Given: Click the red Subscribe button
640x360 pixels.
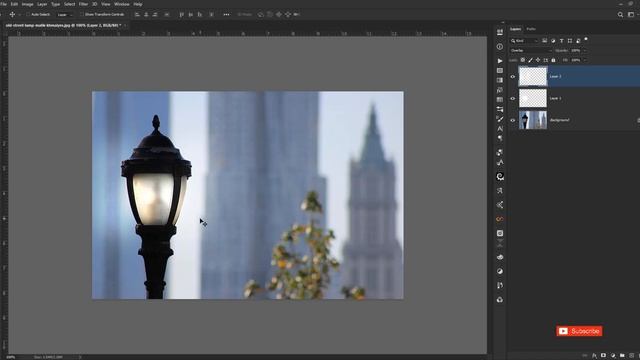Looking at the screenshot, I should pos(579,331).
